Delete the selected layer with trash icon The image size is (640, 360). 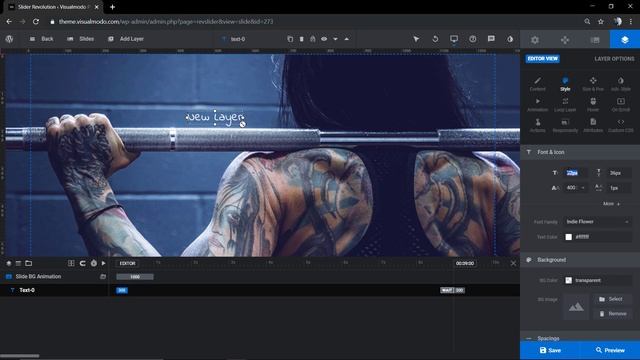(x=302, y=39)
